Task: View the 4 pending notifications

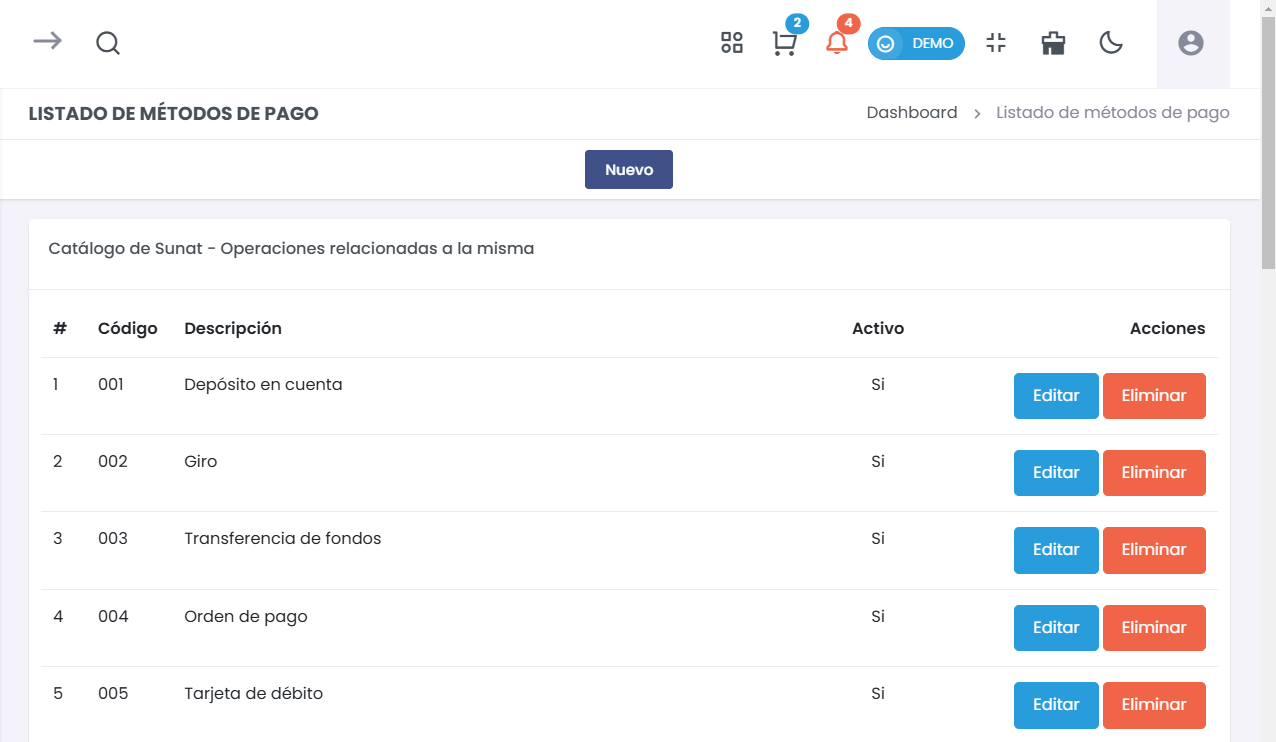Action: [839, 45]
